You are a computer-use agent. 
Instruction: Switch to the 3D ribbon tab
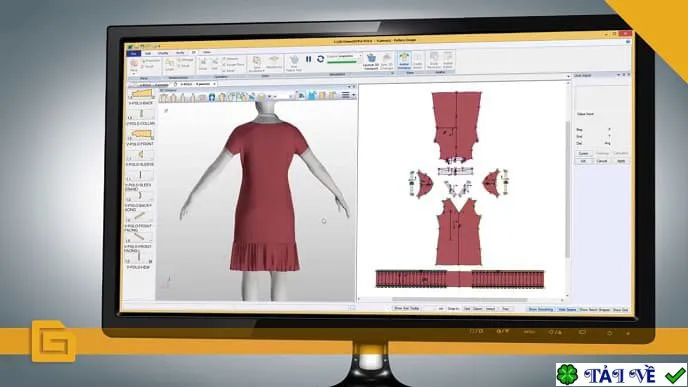tap(194, 52)
